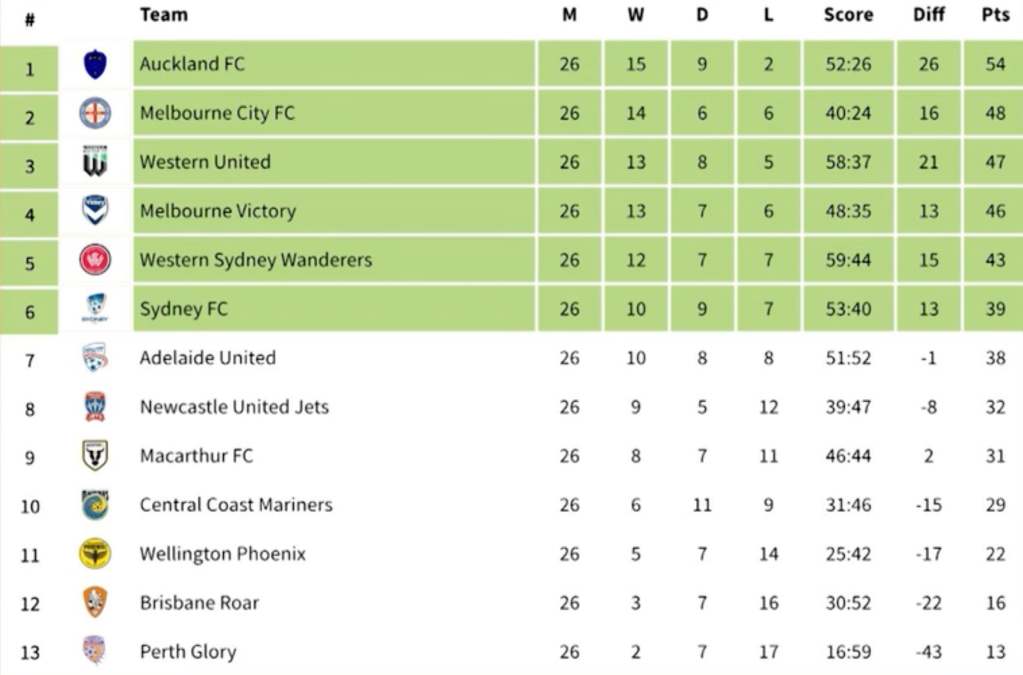Click the Macarthur FC shield icon
Viewport: 1023px width, 675px height.
pyautogui.click(x=95, y=456)
